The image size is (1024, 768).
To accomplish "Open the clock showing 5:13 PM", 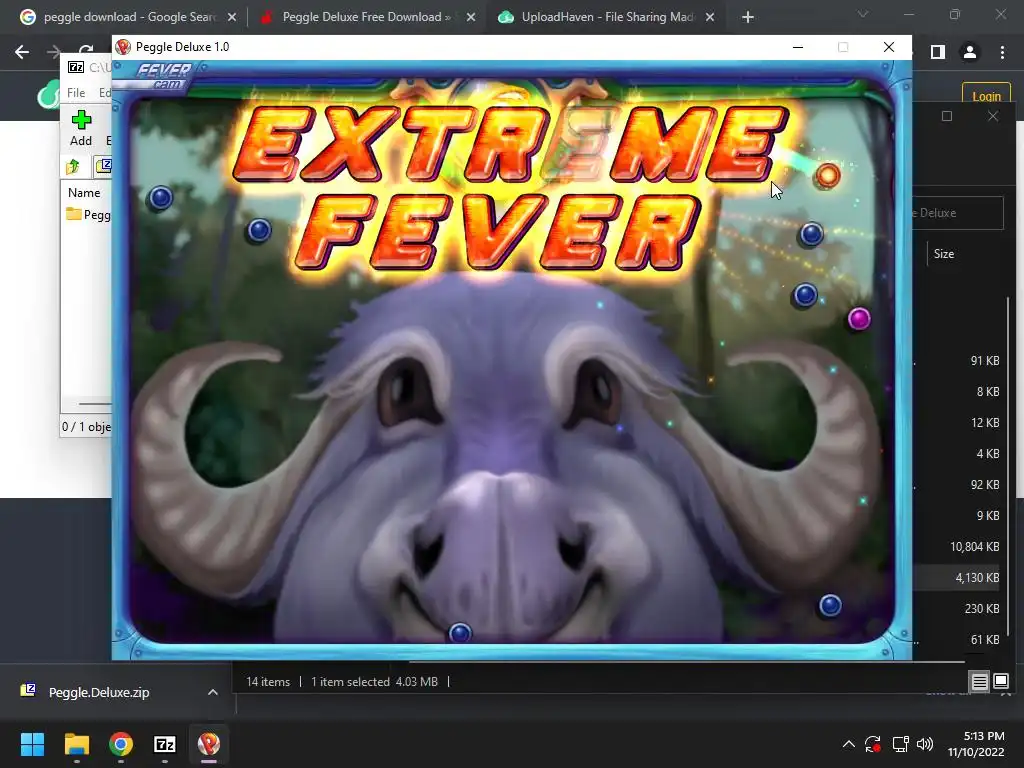I will coord(976,744).
